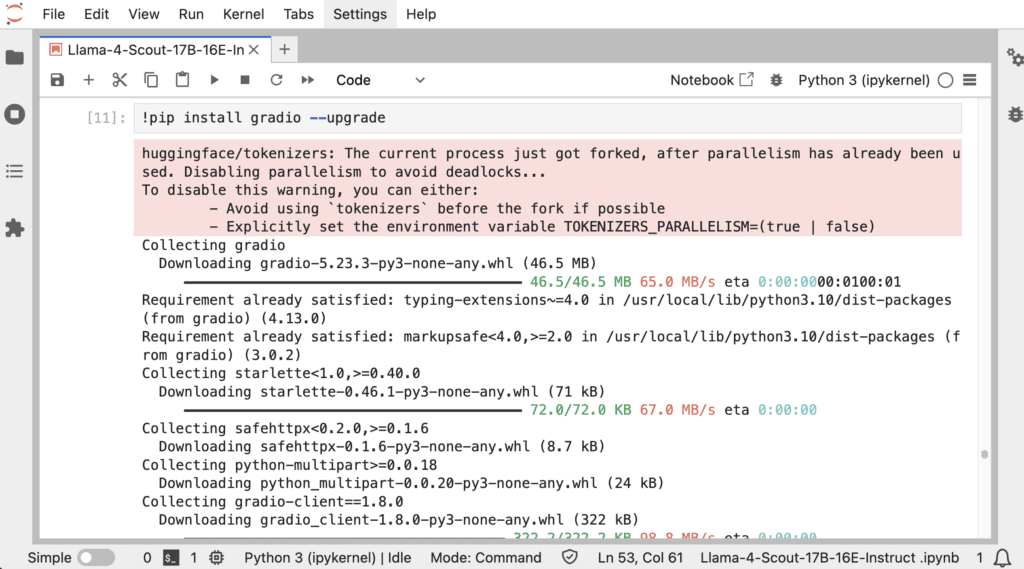Viewport: 1024px width, 569px height.
Task: Select cell prompt [11]:
Action: [106, 118]
